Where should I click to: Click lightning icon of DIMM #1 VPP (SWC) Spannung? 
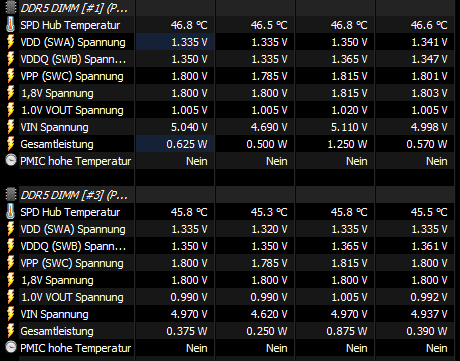tap(11, 76)
